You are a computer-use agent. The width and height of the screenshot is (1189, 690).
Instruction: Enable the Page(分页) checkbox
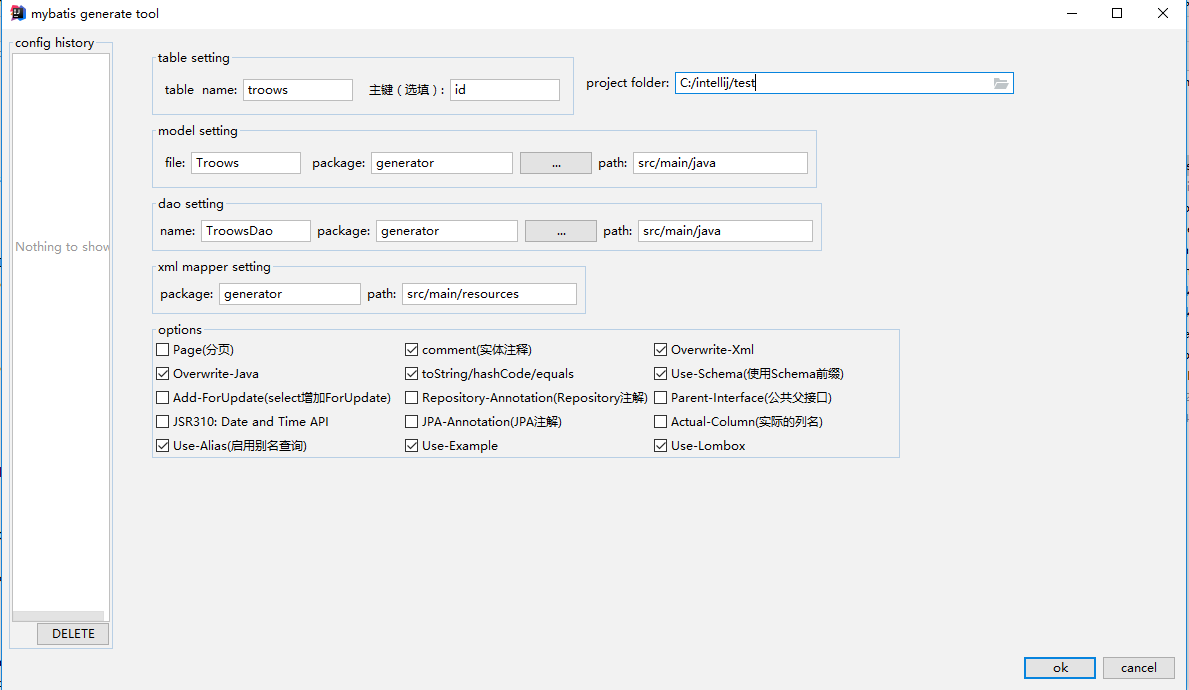[163, 350]
